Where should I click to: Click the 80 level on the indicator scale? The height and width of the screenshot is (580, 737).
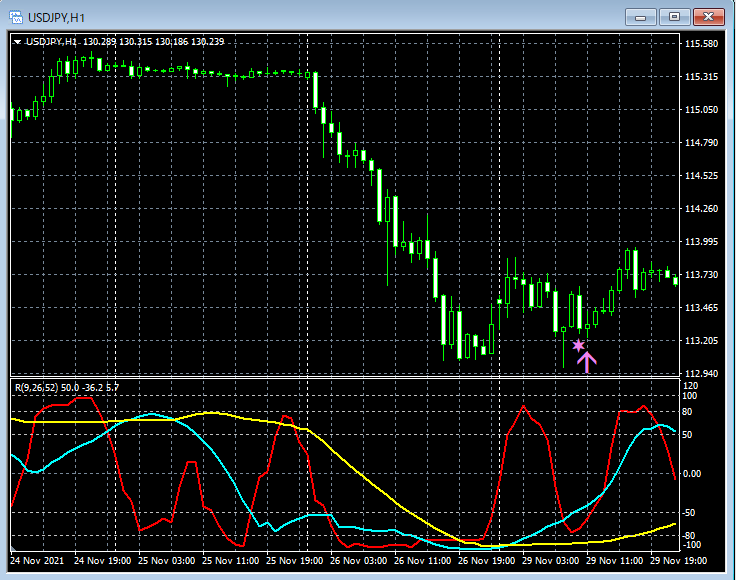click(x=688, y=411)
